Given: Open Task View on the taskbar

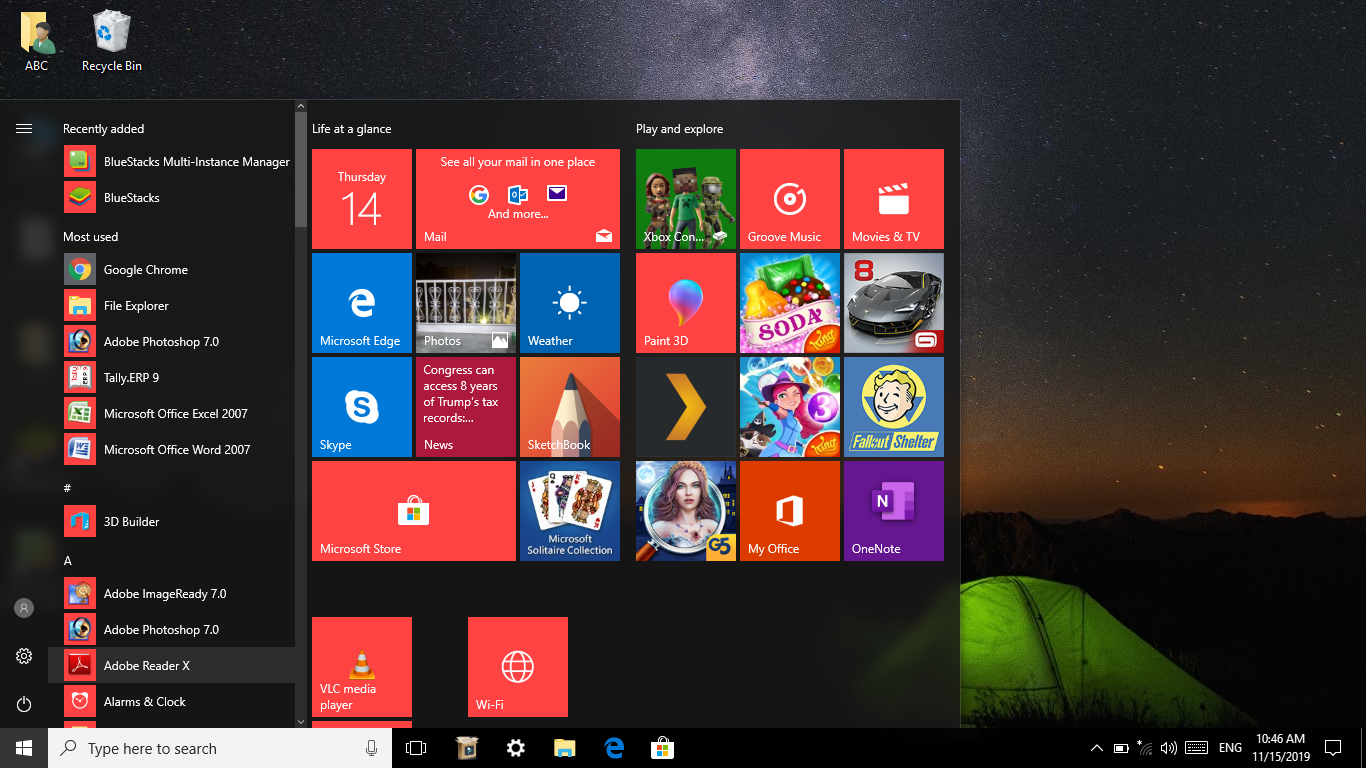Looking at the screenshot, I should tap(416, 748).
